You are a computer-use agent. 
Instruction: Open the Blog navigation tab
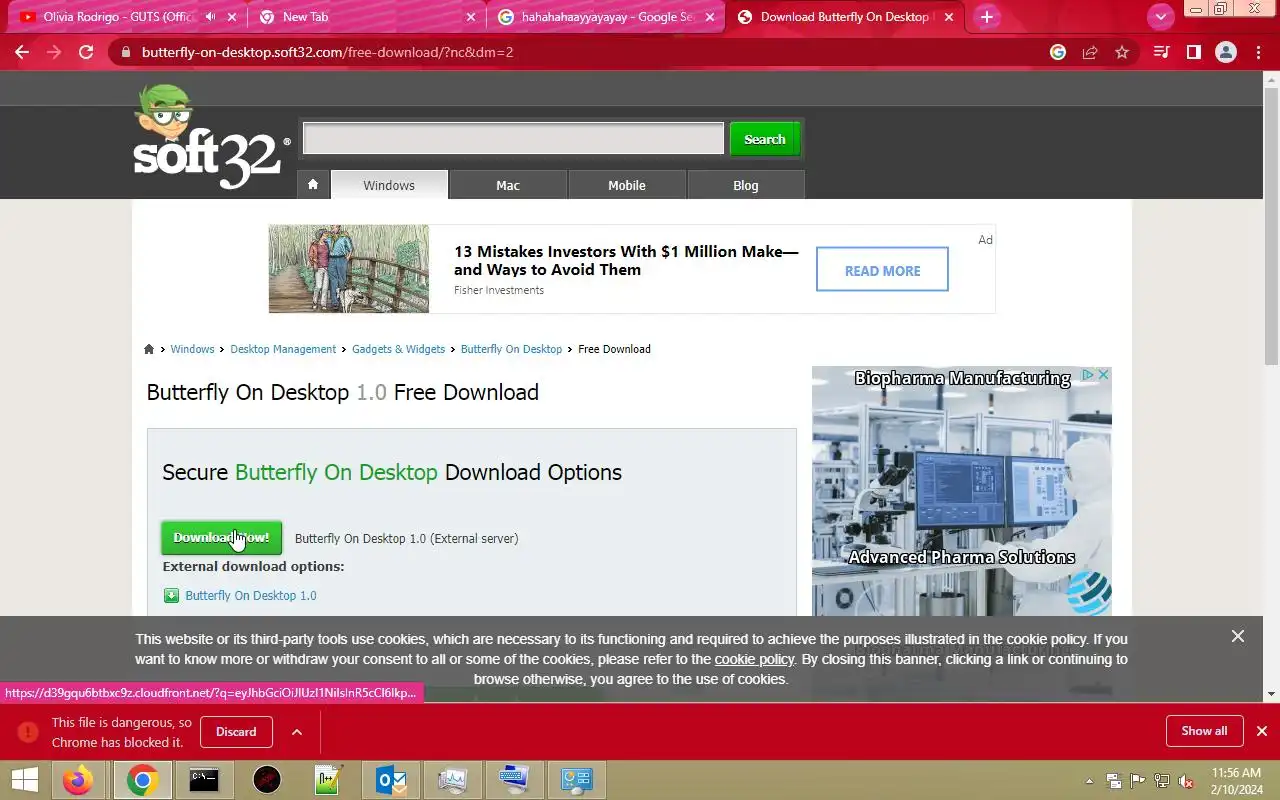pyautogui.click(x=746, y=185)
